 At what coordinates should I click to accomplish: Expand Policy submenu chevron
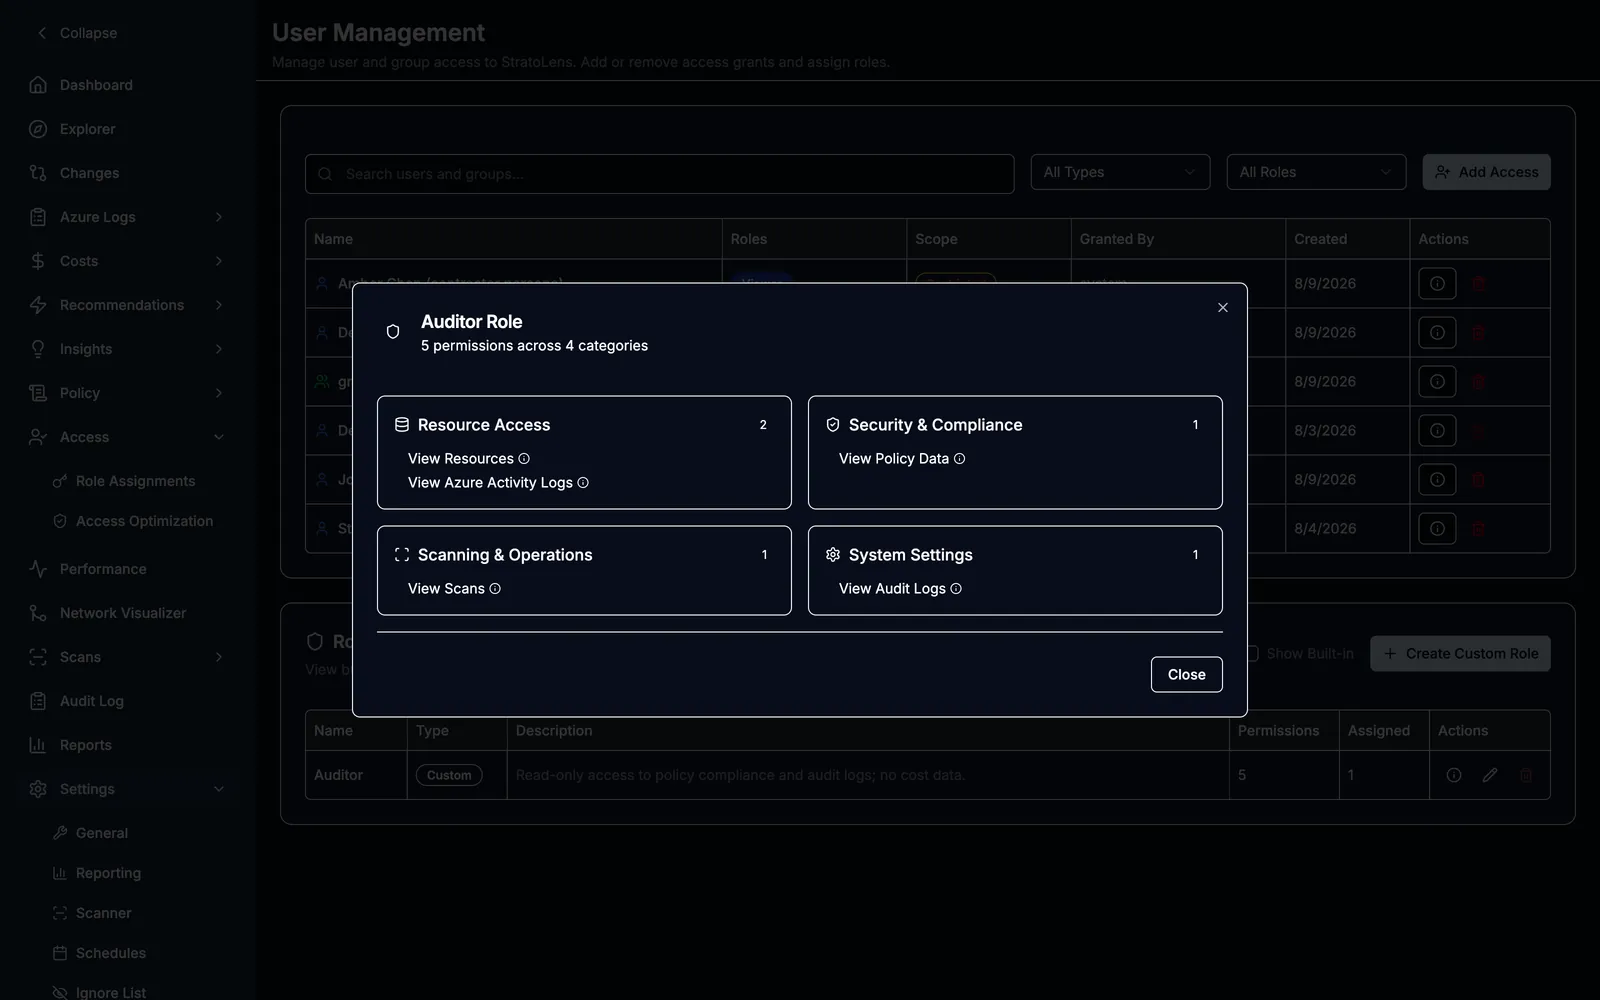point(219,393)
